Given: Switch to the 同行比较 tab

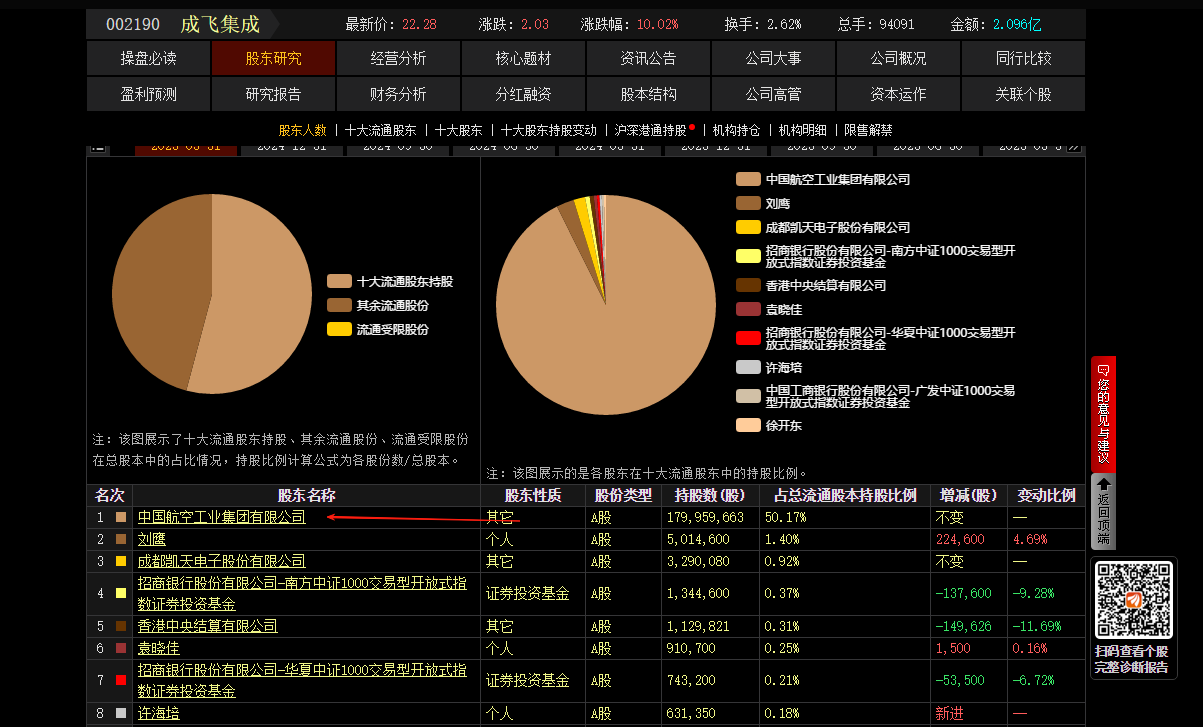Looking at the screenshot, I should [1023, 59].
